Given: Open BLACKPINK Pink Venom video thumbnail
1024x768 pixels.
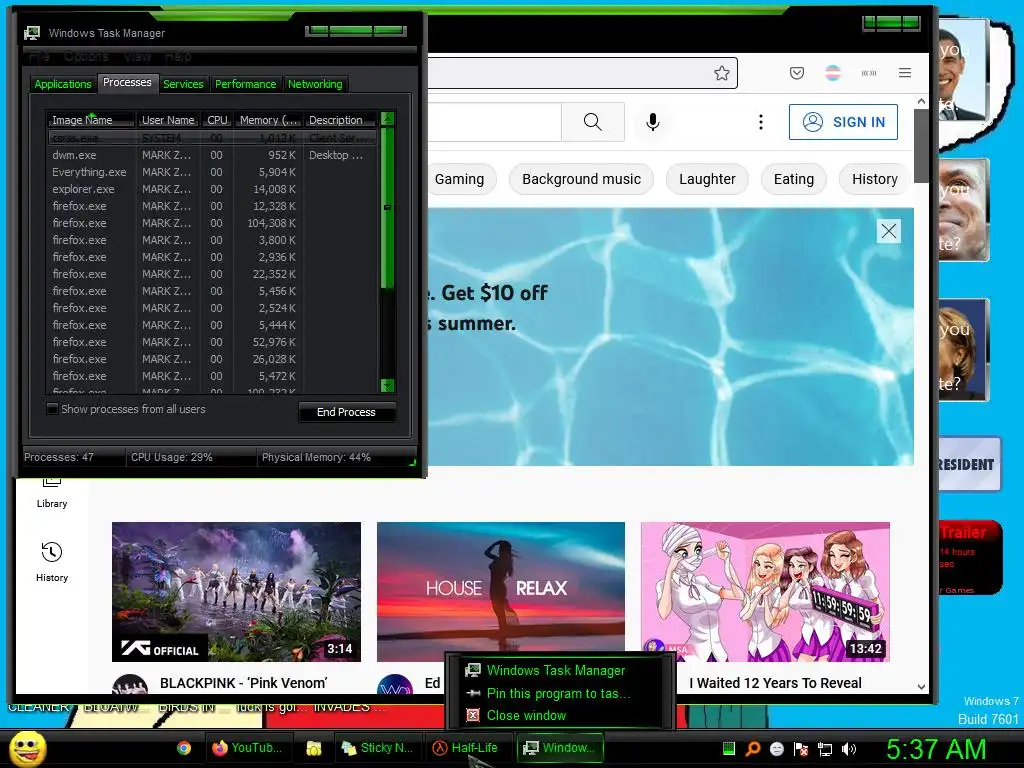Looking at the screenshot, I should click(x=236, y=592).
